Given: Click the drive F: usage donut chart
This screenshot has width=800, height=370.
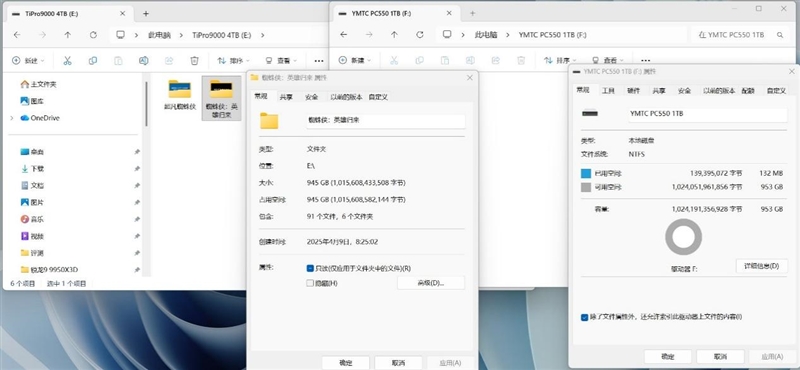Looking at the screenshot, I should pos(684,237).
